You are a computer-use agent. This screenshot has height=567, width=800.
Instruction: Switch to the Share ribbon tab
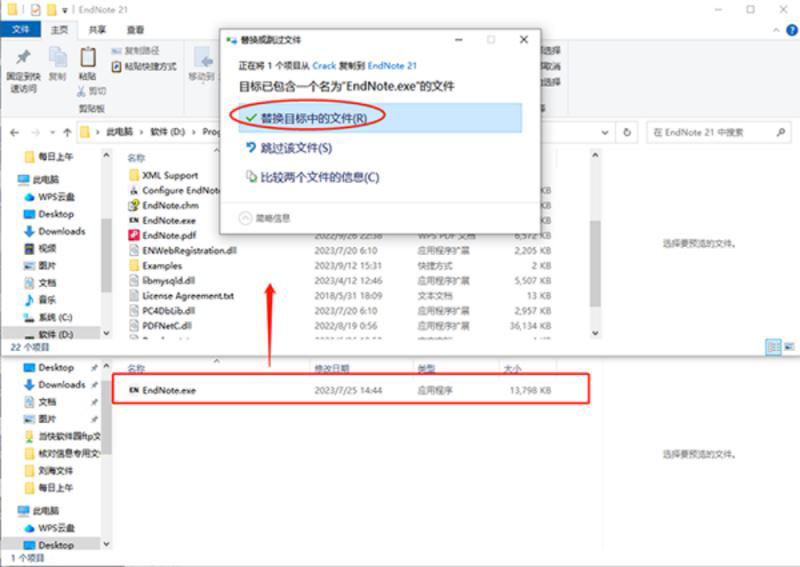tap(97, 30)
